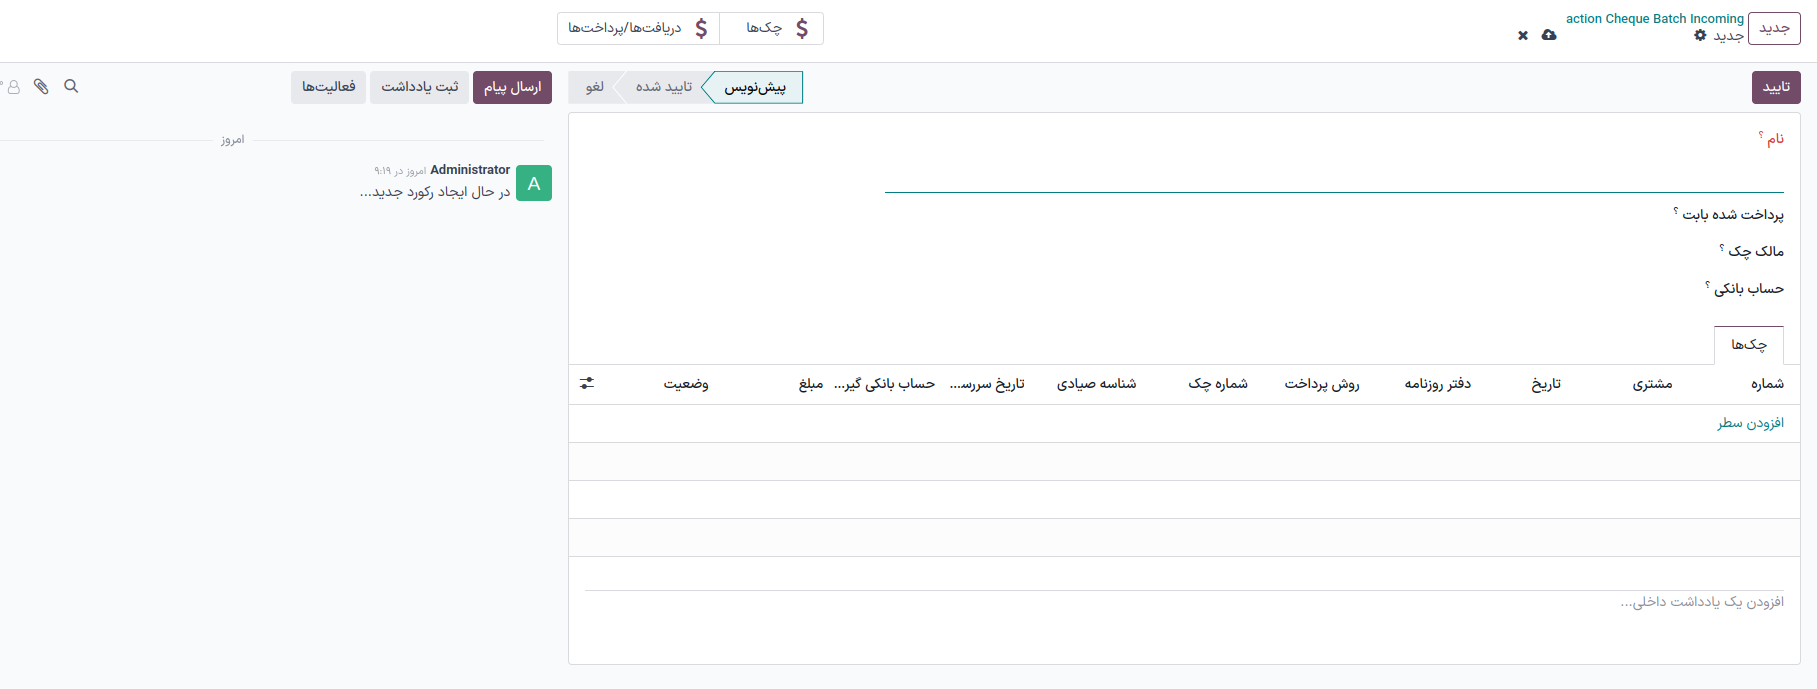Open the چک‌ها smart button with dollar icon
Viewport: 1817px width, 689px height.
click(x=772, y=28)
